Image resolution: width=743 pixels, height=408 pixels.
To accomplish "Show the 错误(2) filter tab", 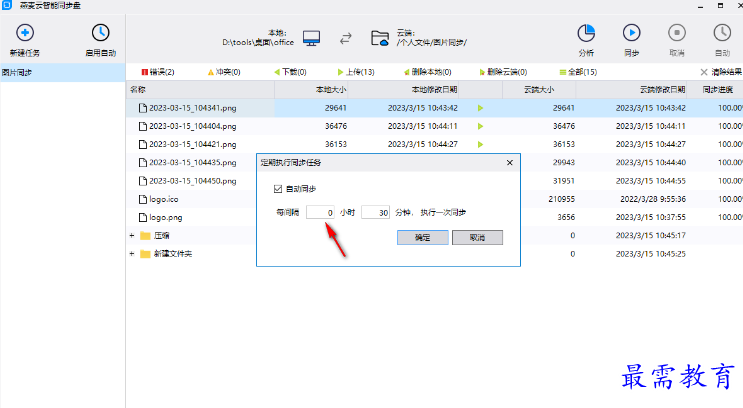I will tap(158, 72).
